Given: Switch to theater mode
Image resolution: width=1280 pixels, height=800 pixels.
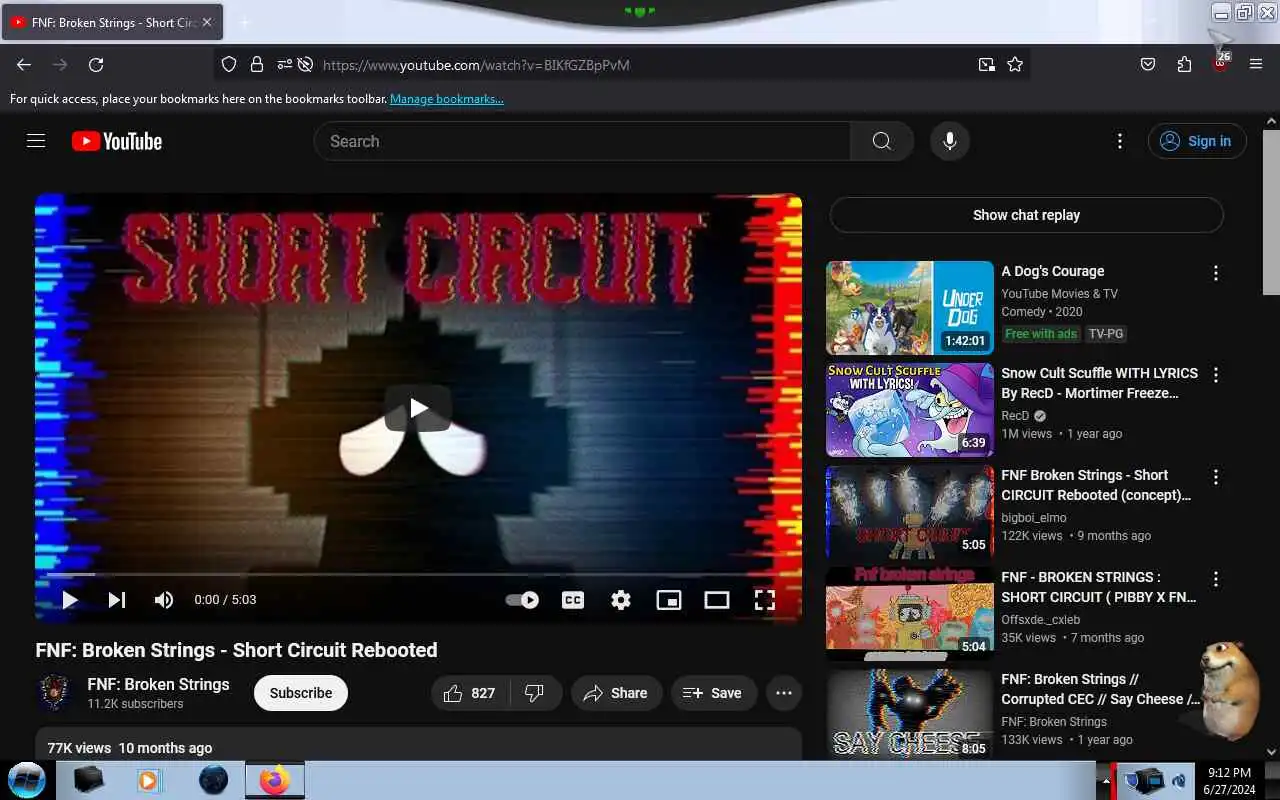Looking at the screenshot, I should pos(717,600).
